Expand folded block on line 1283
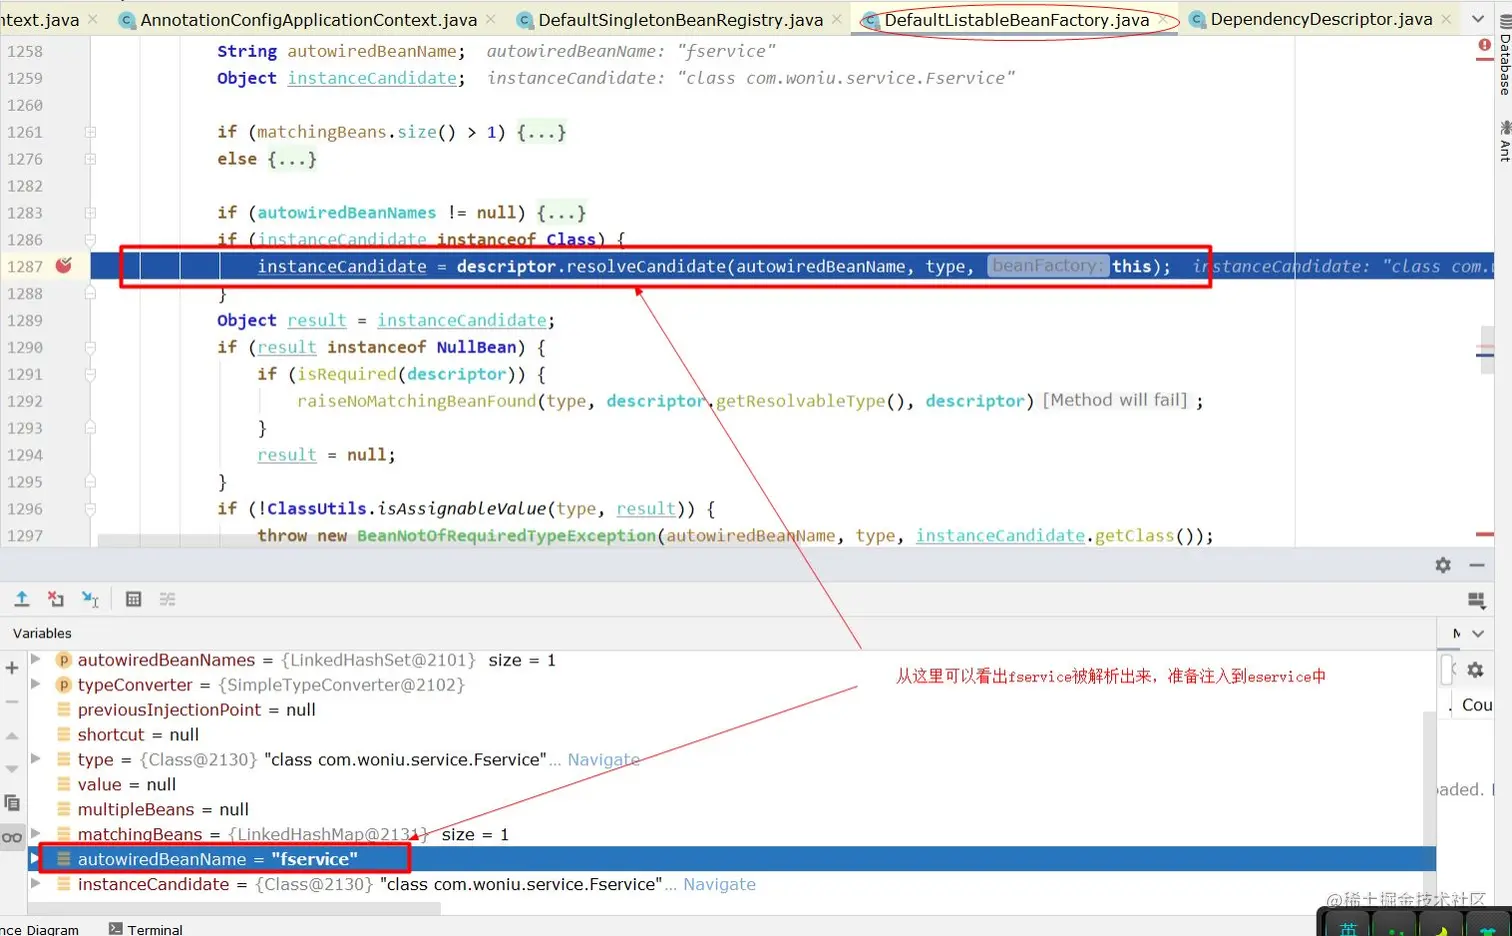Screen dimensions: 1512x936 90,213
